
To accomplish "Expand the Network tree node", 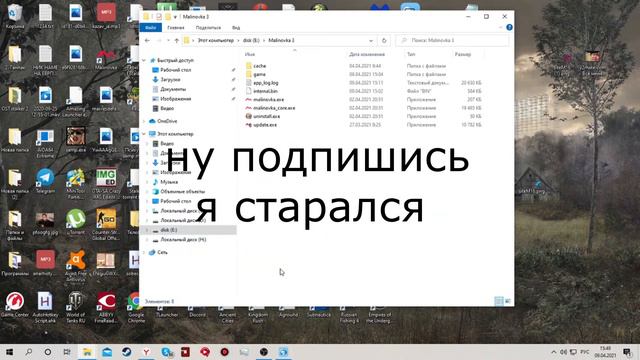I will point(144,252).
